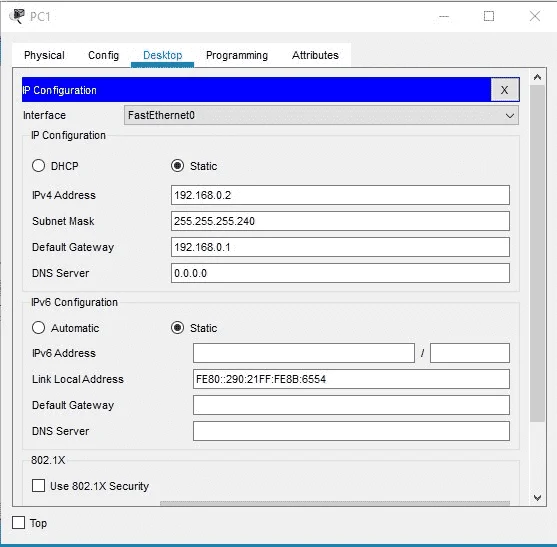Open the Programming tab
The image size is (557, 547).
tap(237, 55)
